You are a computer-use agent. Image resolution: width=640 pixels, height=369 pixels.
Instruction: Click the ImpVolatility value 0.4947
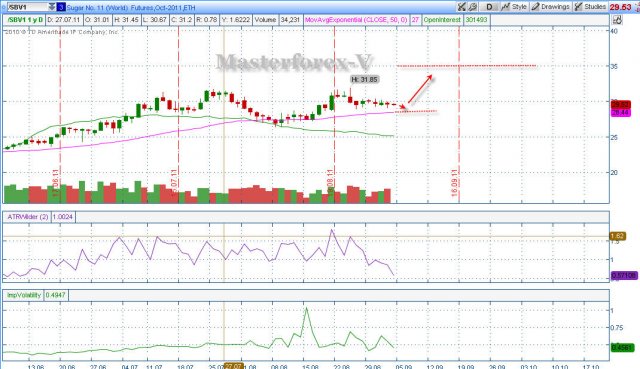[56, 295]
